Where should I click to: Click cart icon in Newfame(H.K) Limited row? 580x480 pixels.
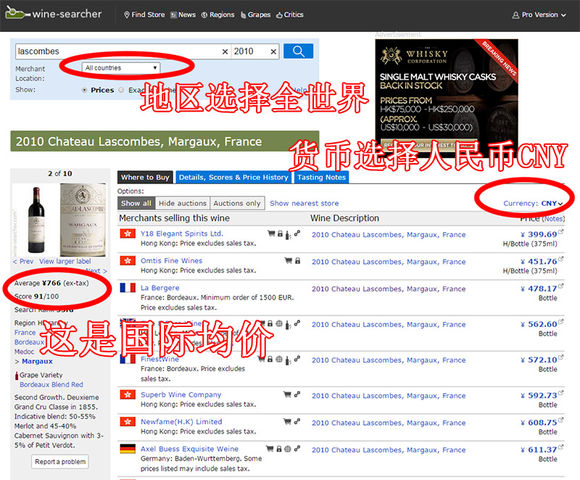coord(287,422)
